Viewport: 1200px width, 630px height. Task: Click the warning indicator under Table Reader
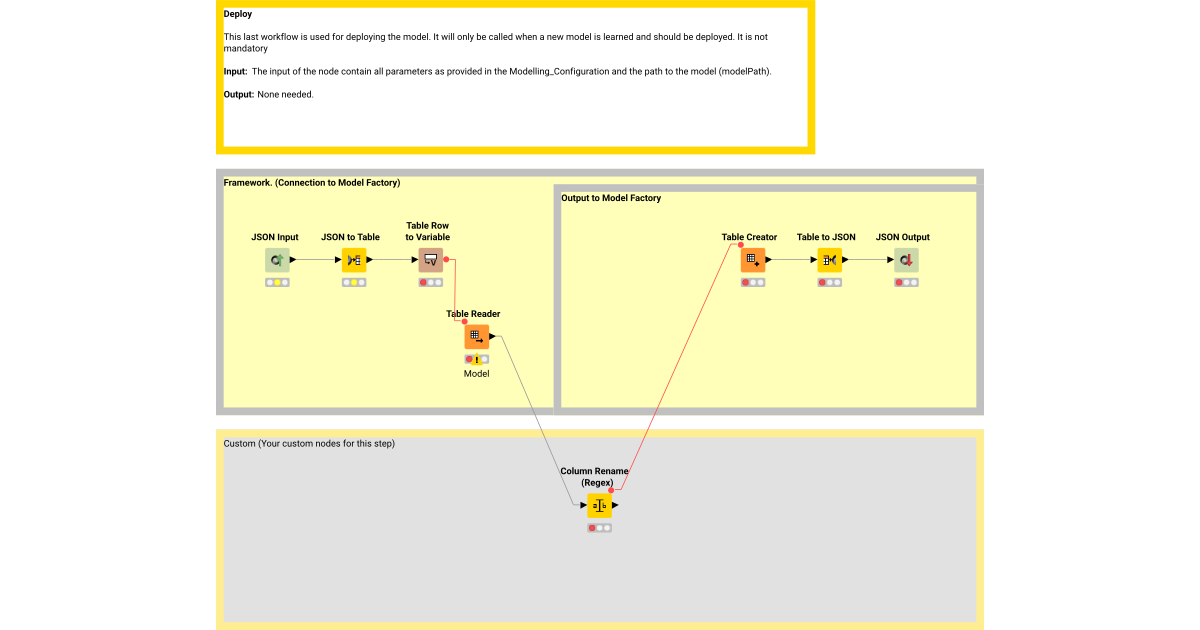coord(476,358)
